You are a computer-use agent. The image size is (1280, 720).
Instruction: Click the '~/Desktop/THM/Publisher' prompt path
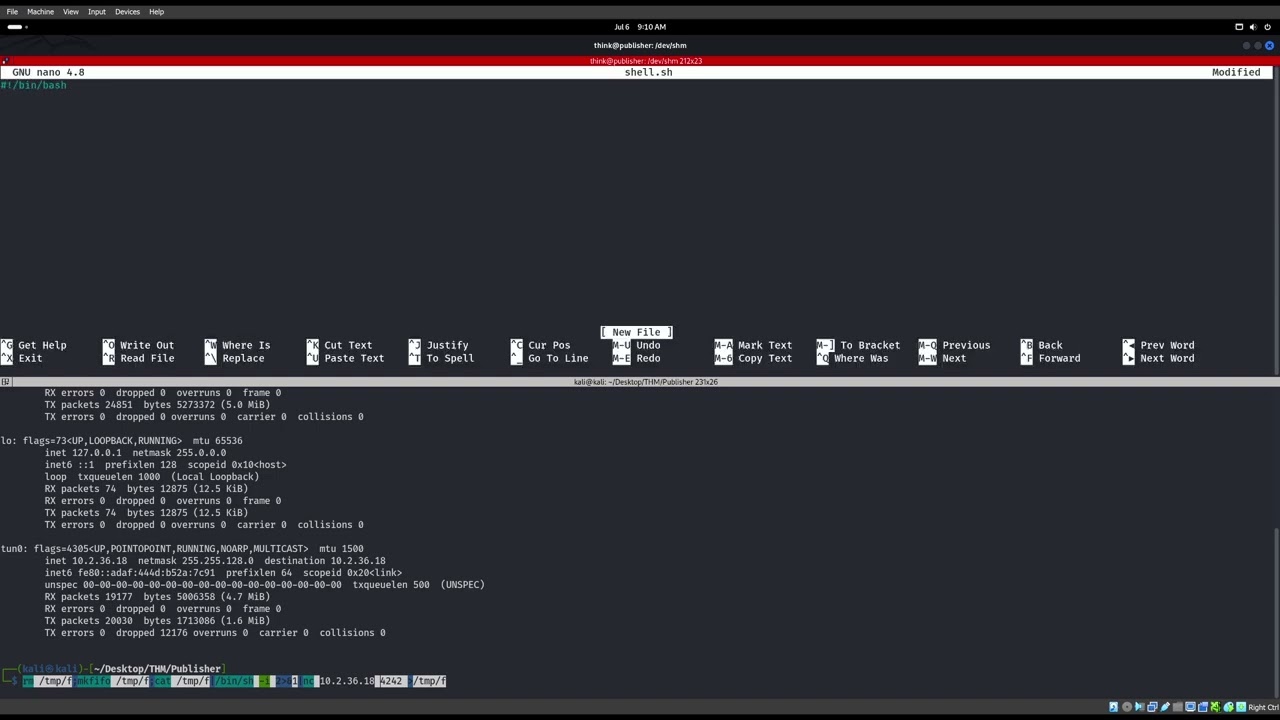[157, 669]
